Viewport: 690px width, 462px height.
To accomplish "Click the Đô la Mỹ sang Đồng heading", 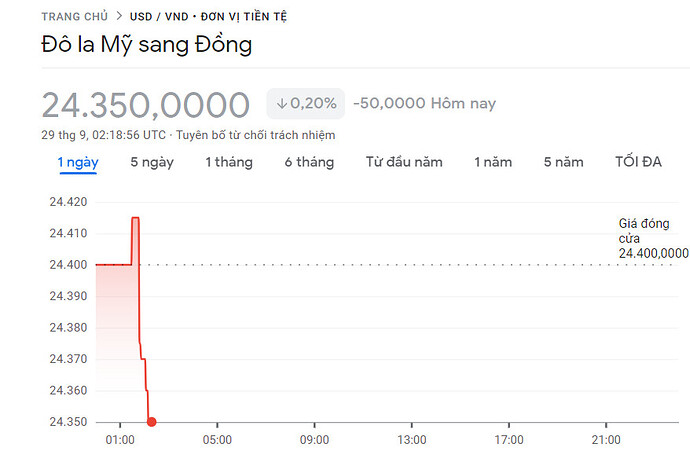I will click(147, 45).
